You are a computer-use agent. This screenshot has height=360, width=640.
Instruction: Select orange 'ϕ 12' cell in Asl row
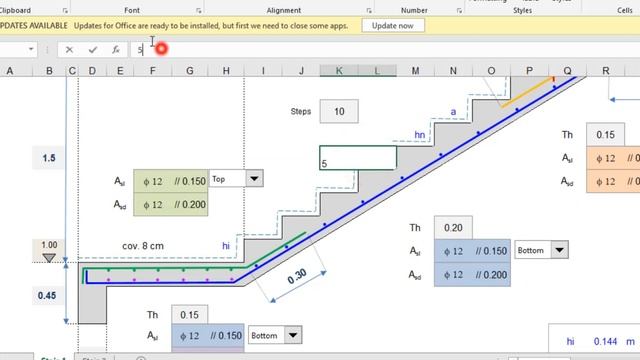pyautogui.click(x=605, y=158)
